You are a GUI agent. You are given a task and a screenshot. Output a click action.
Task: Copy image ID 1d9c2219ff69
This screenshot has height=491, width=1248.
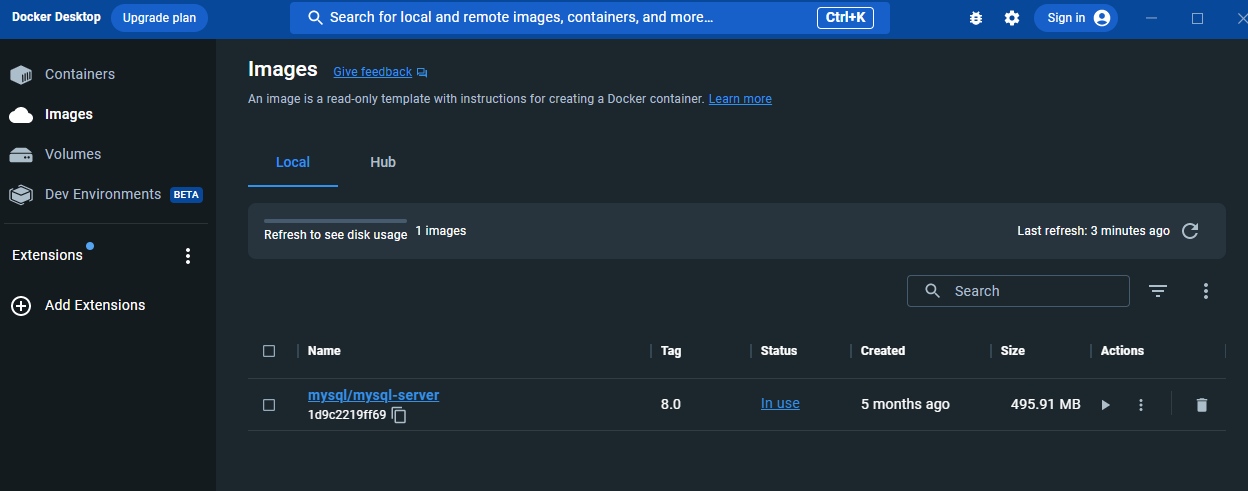point(399,415)
